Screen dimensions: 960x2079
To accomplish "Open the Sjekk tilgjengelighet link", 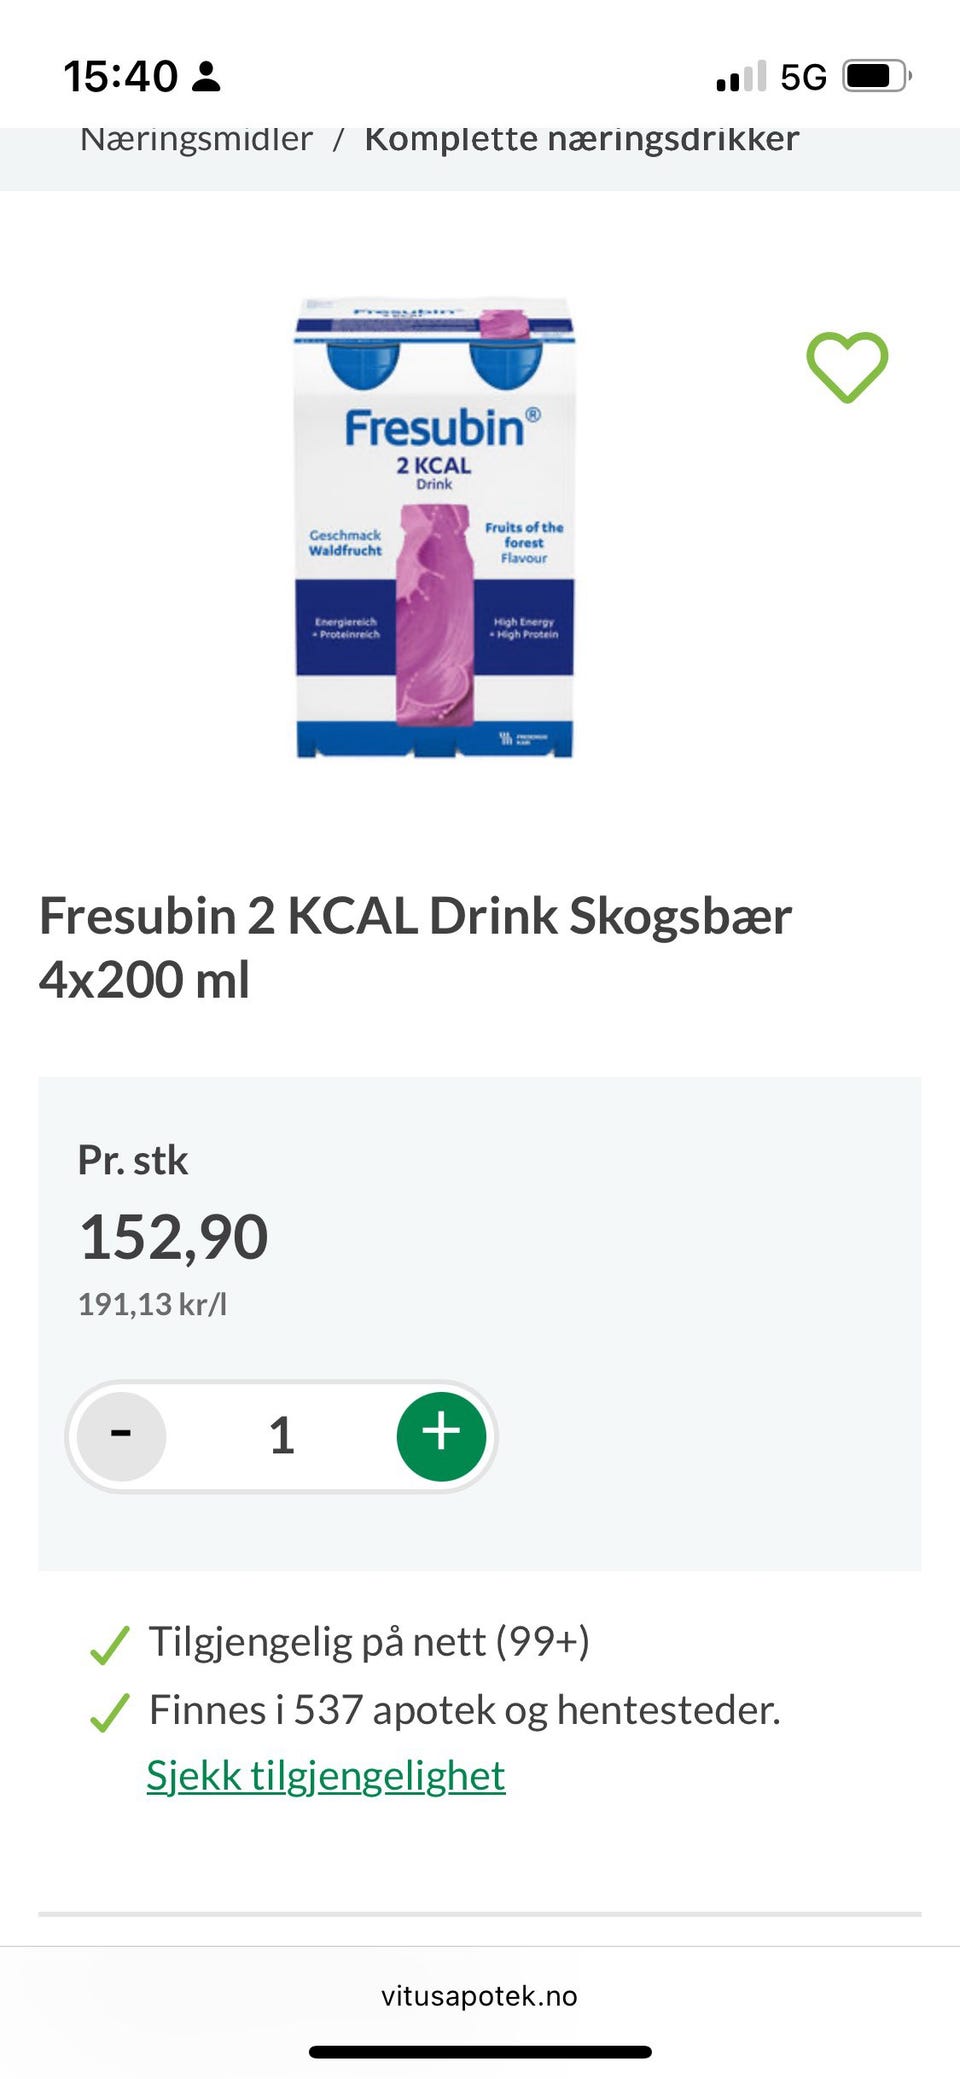I will (326, 1776).
